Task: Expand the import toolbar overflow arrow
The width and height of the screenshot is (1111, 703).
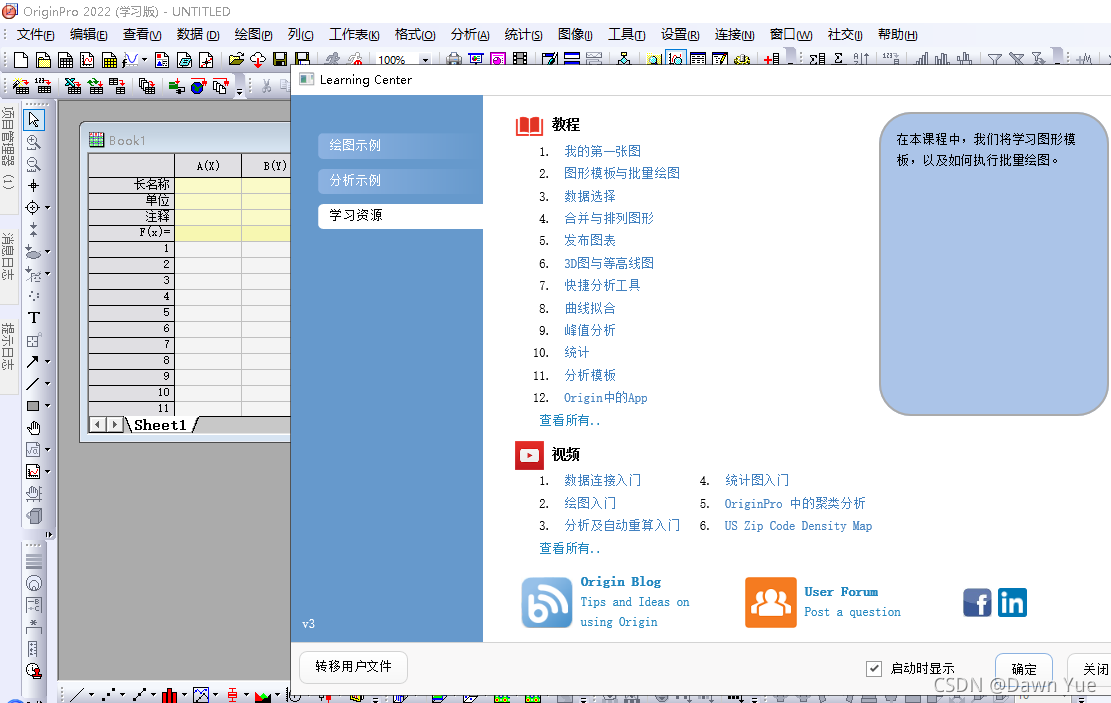Action: [x=239, y=91]
